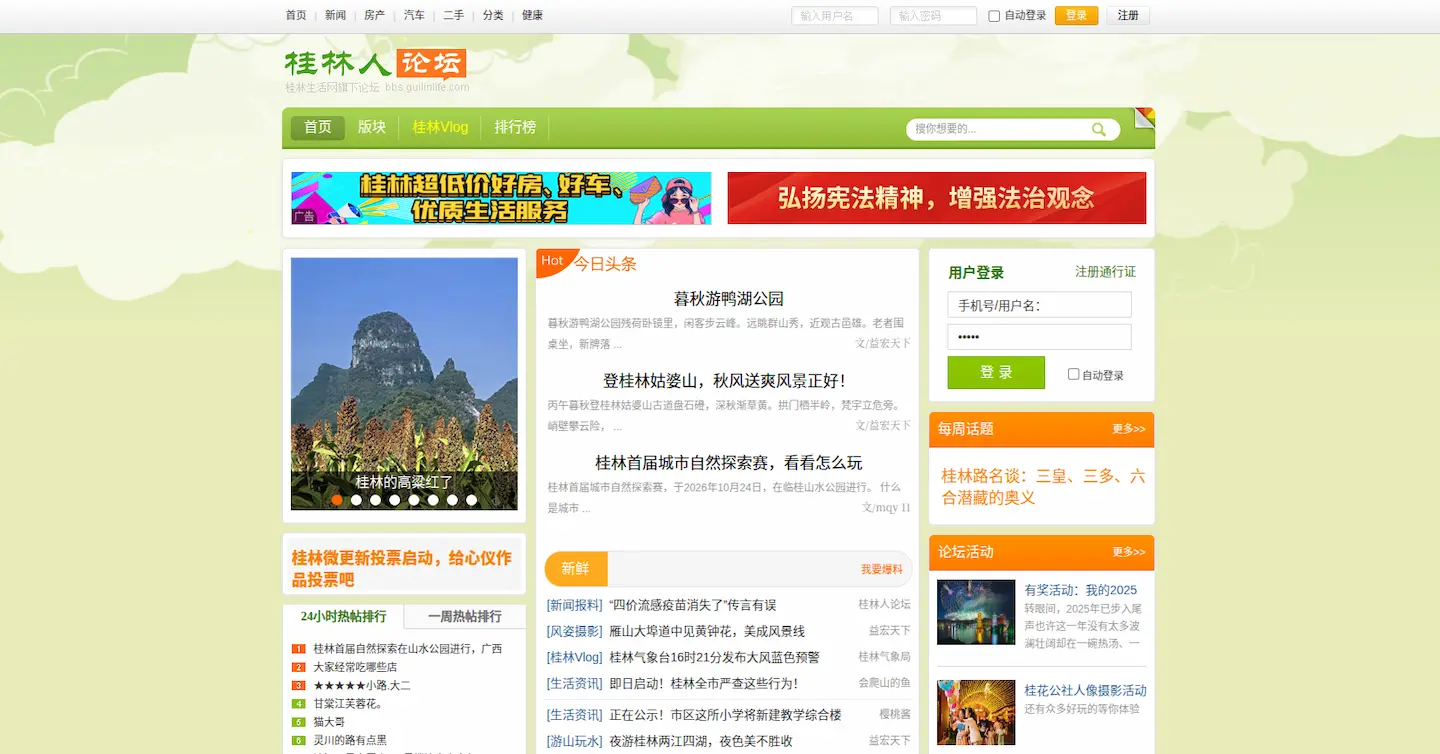The height and width of the screenshot is (754, 1440).
Task: Click the 搜你想要的 search box
Action: tap(1000, 129)
